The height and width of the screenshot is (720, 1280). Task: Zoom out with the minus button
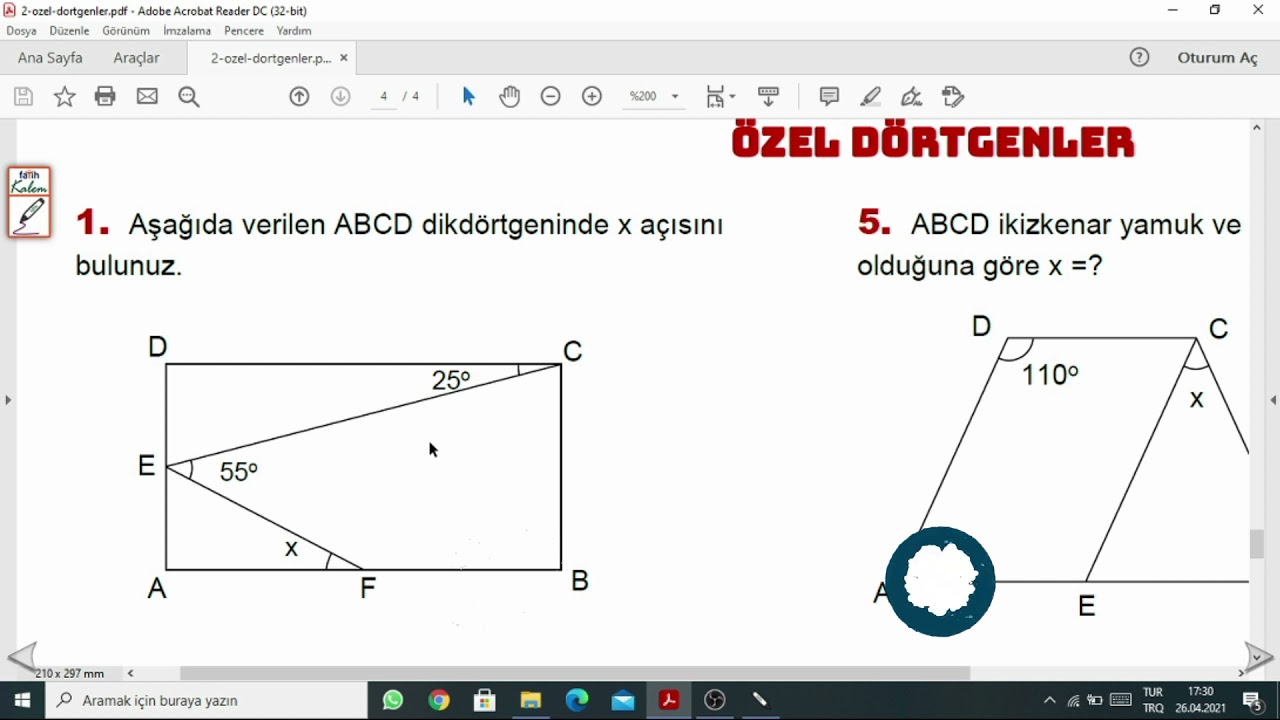pos(551,97)
